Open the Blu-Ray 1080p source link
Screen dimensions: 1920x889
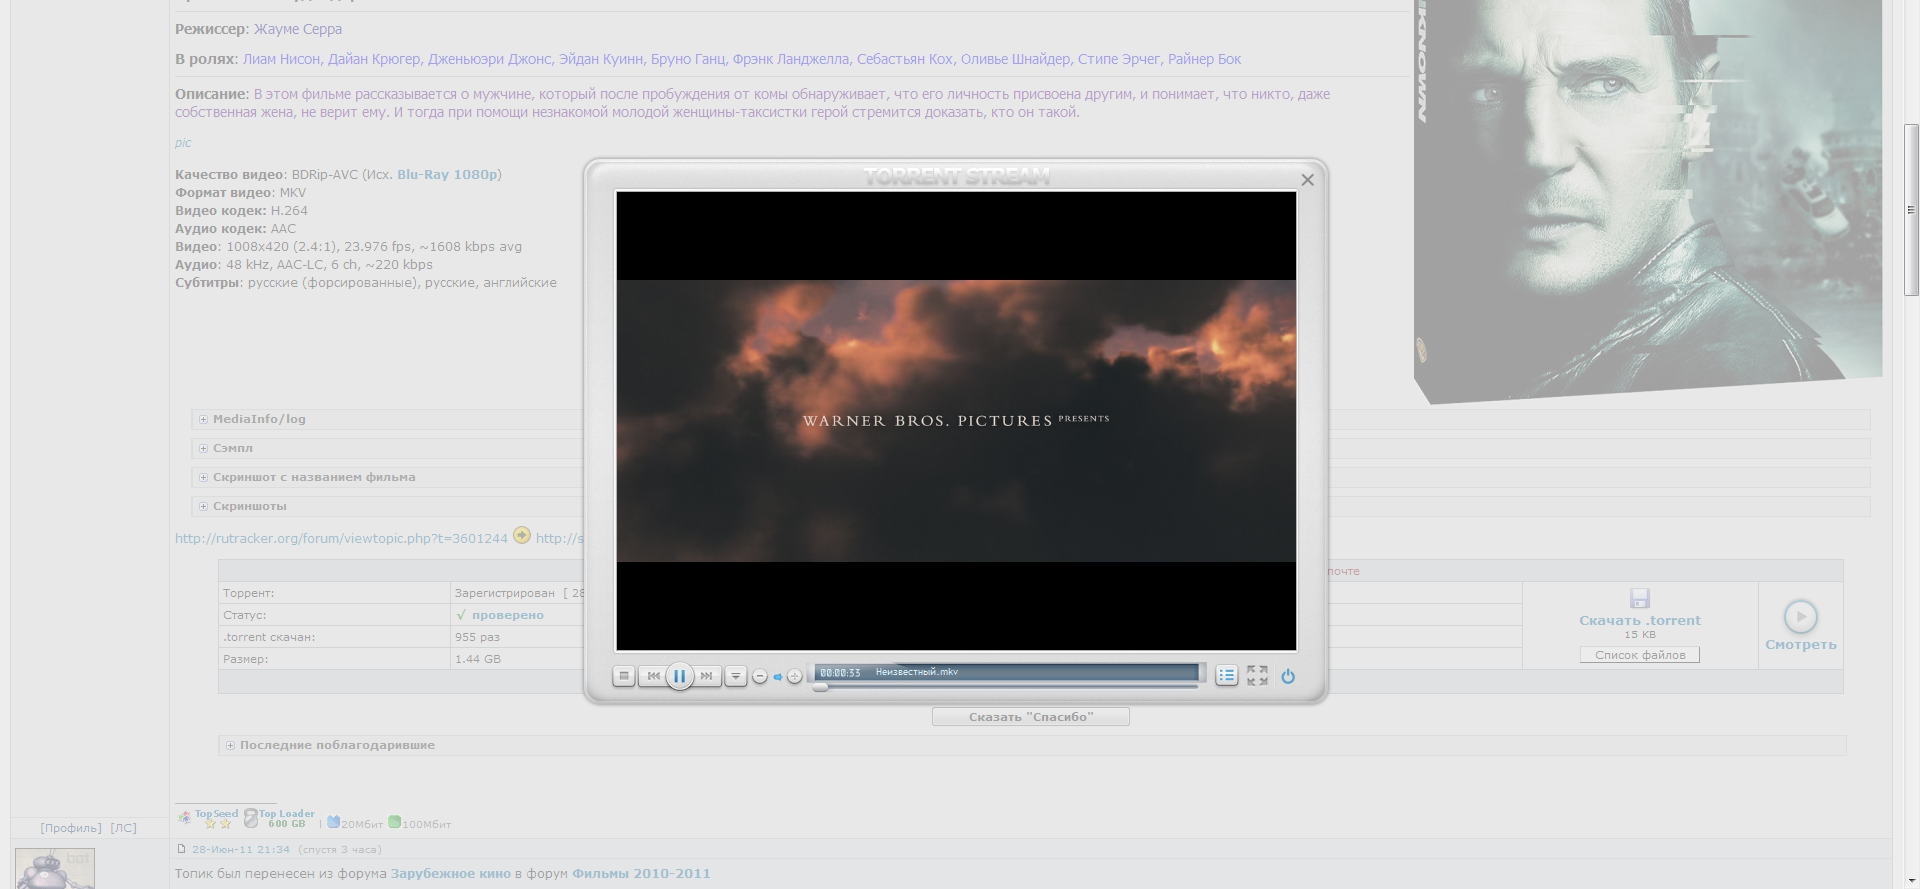[x=447, y=174]
